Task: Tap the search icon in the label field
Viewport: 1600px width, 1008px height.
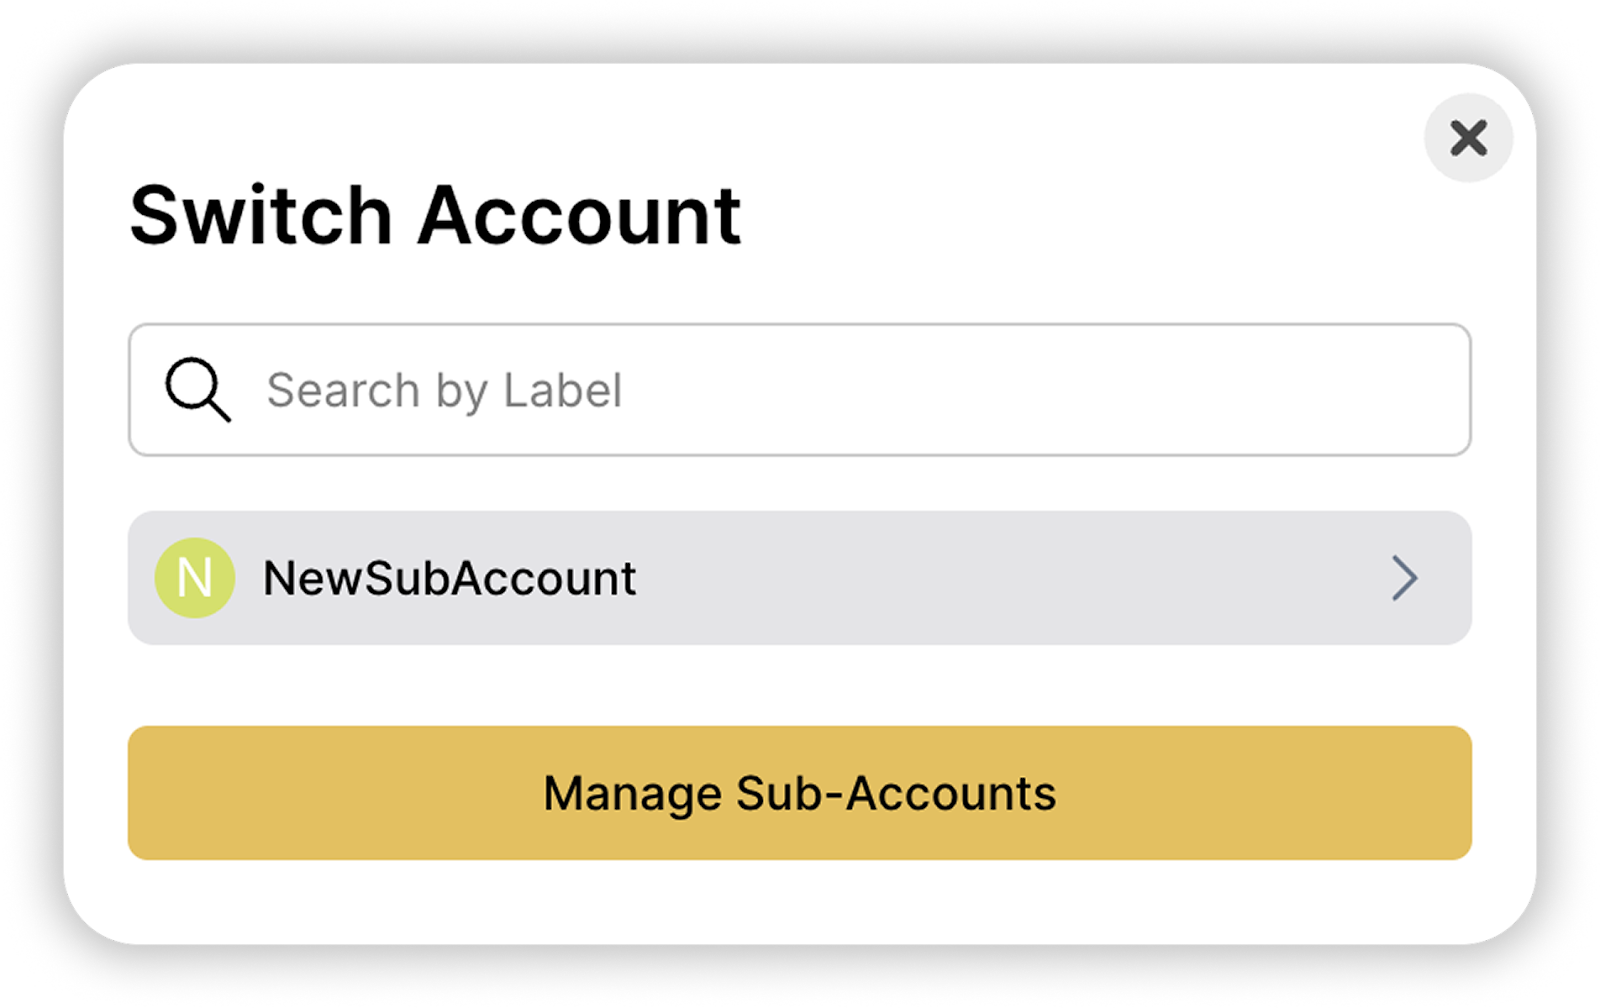Action: (x=198, y=390)
